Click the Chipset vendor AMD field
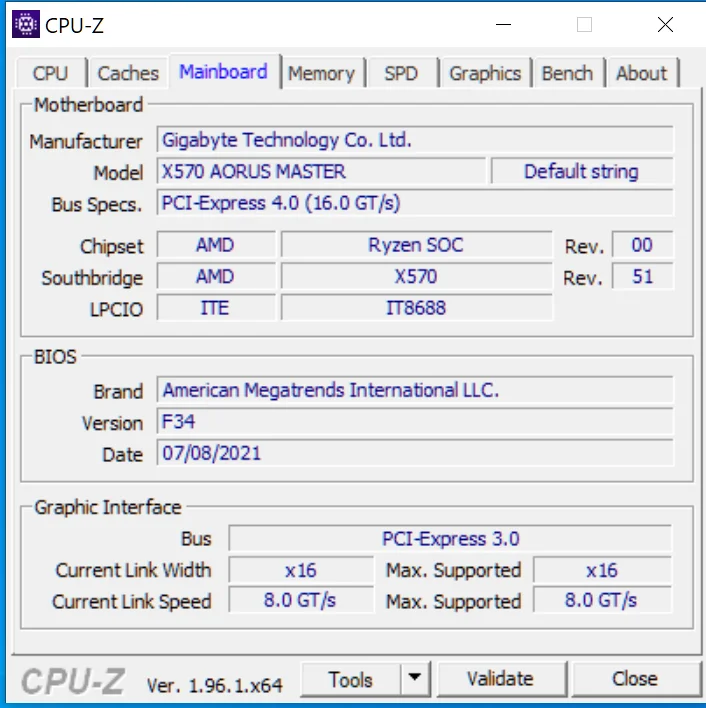 point(216,245)
